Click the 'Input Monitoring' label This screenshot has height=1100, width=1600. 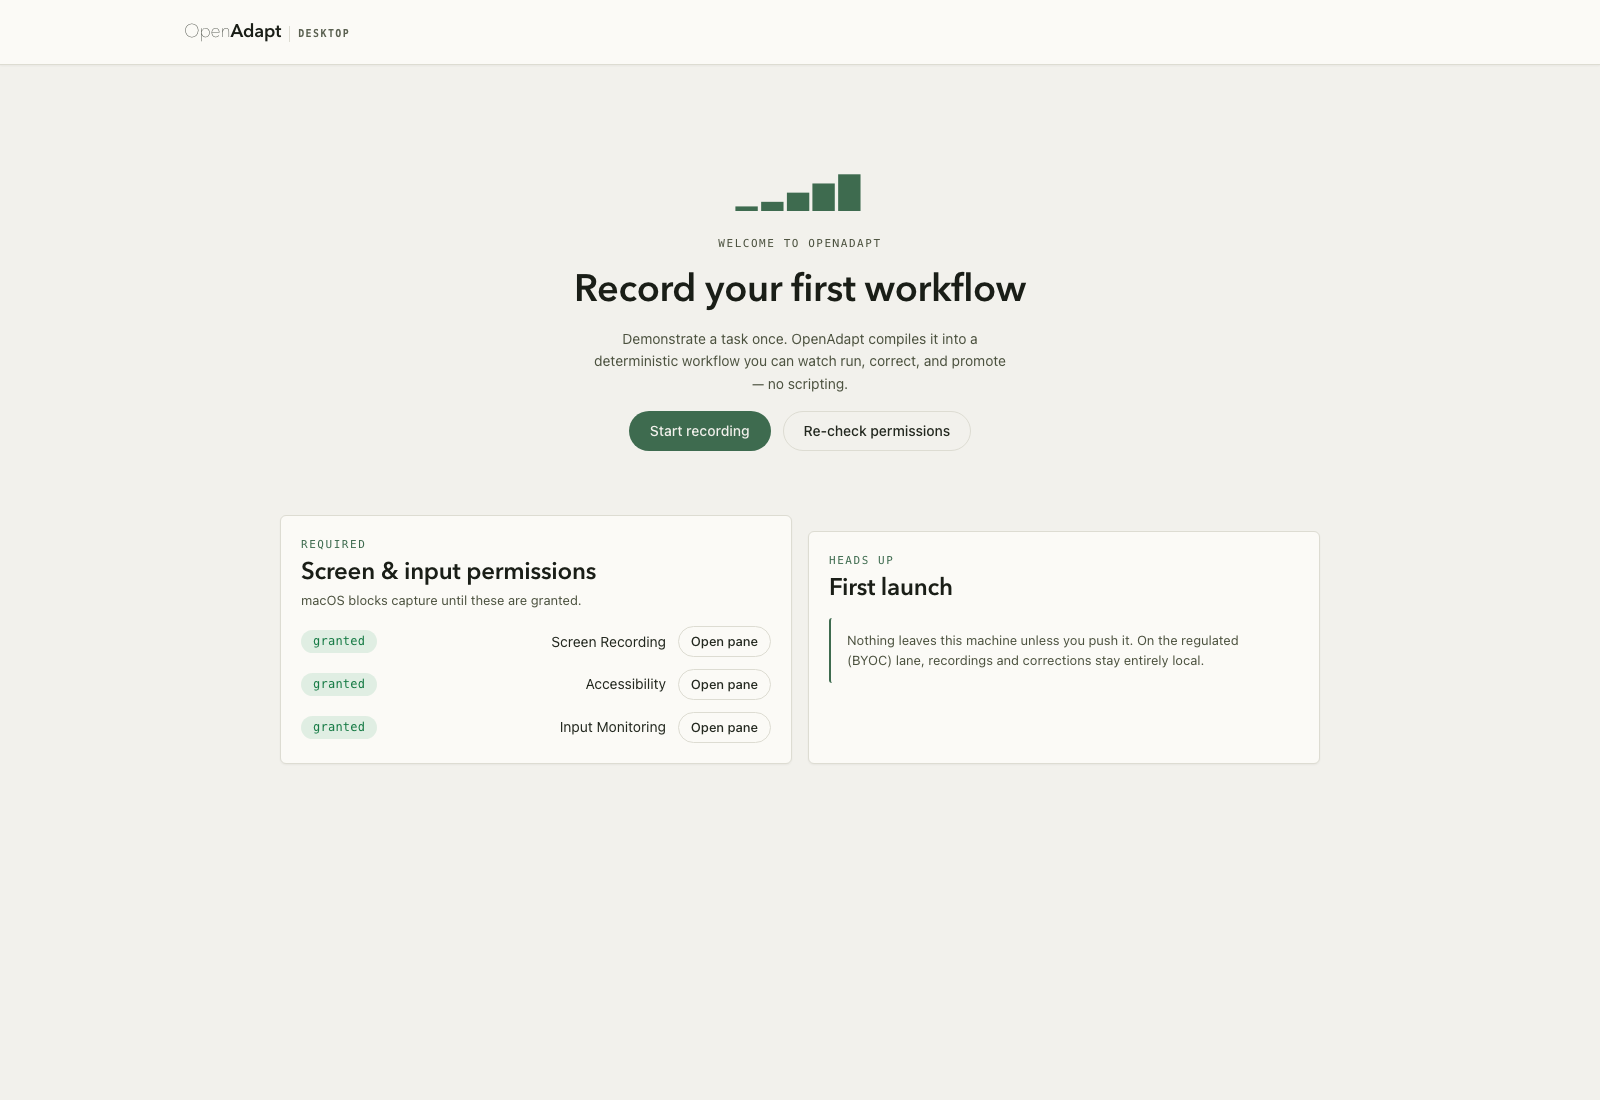(x=613, y=727)
